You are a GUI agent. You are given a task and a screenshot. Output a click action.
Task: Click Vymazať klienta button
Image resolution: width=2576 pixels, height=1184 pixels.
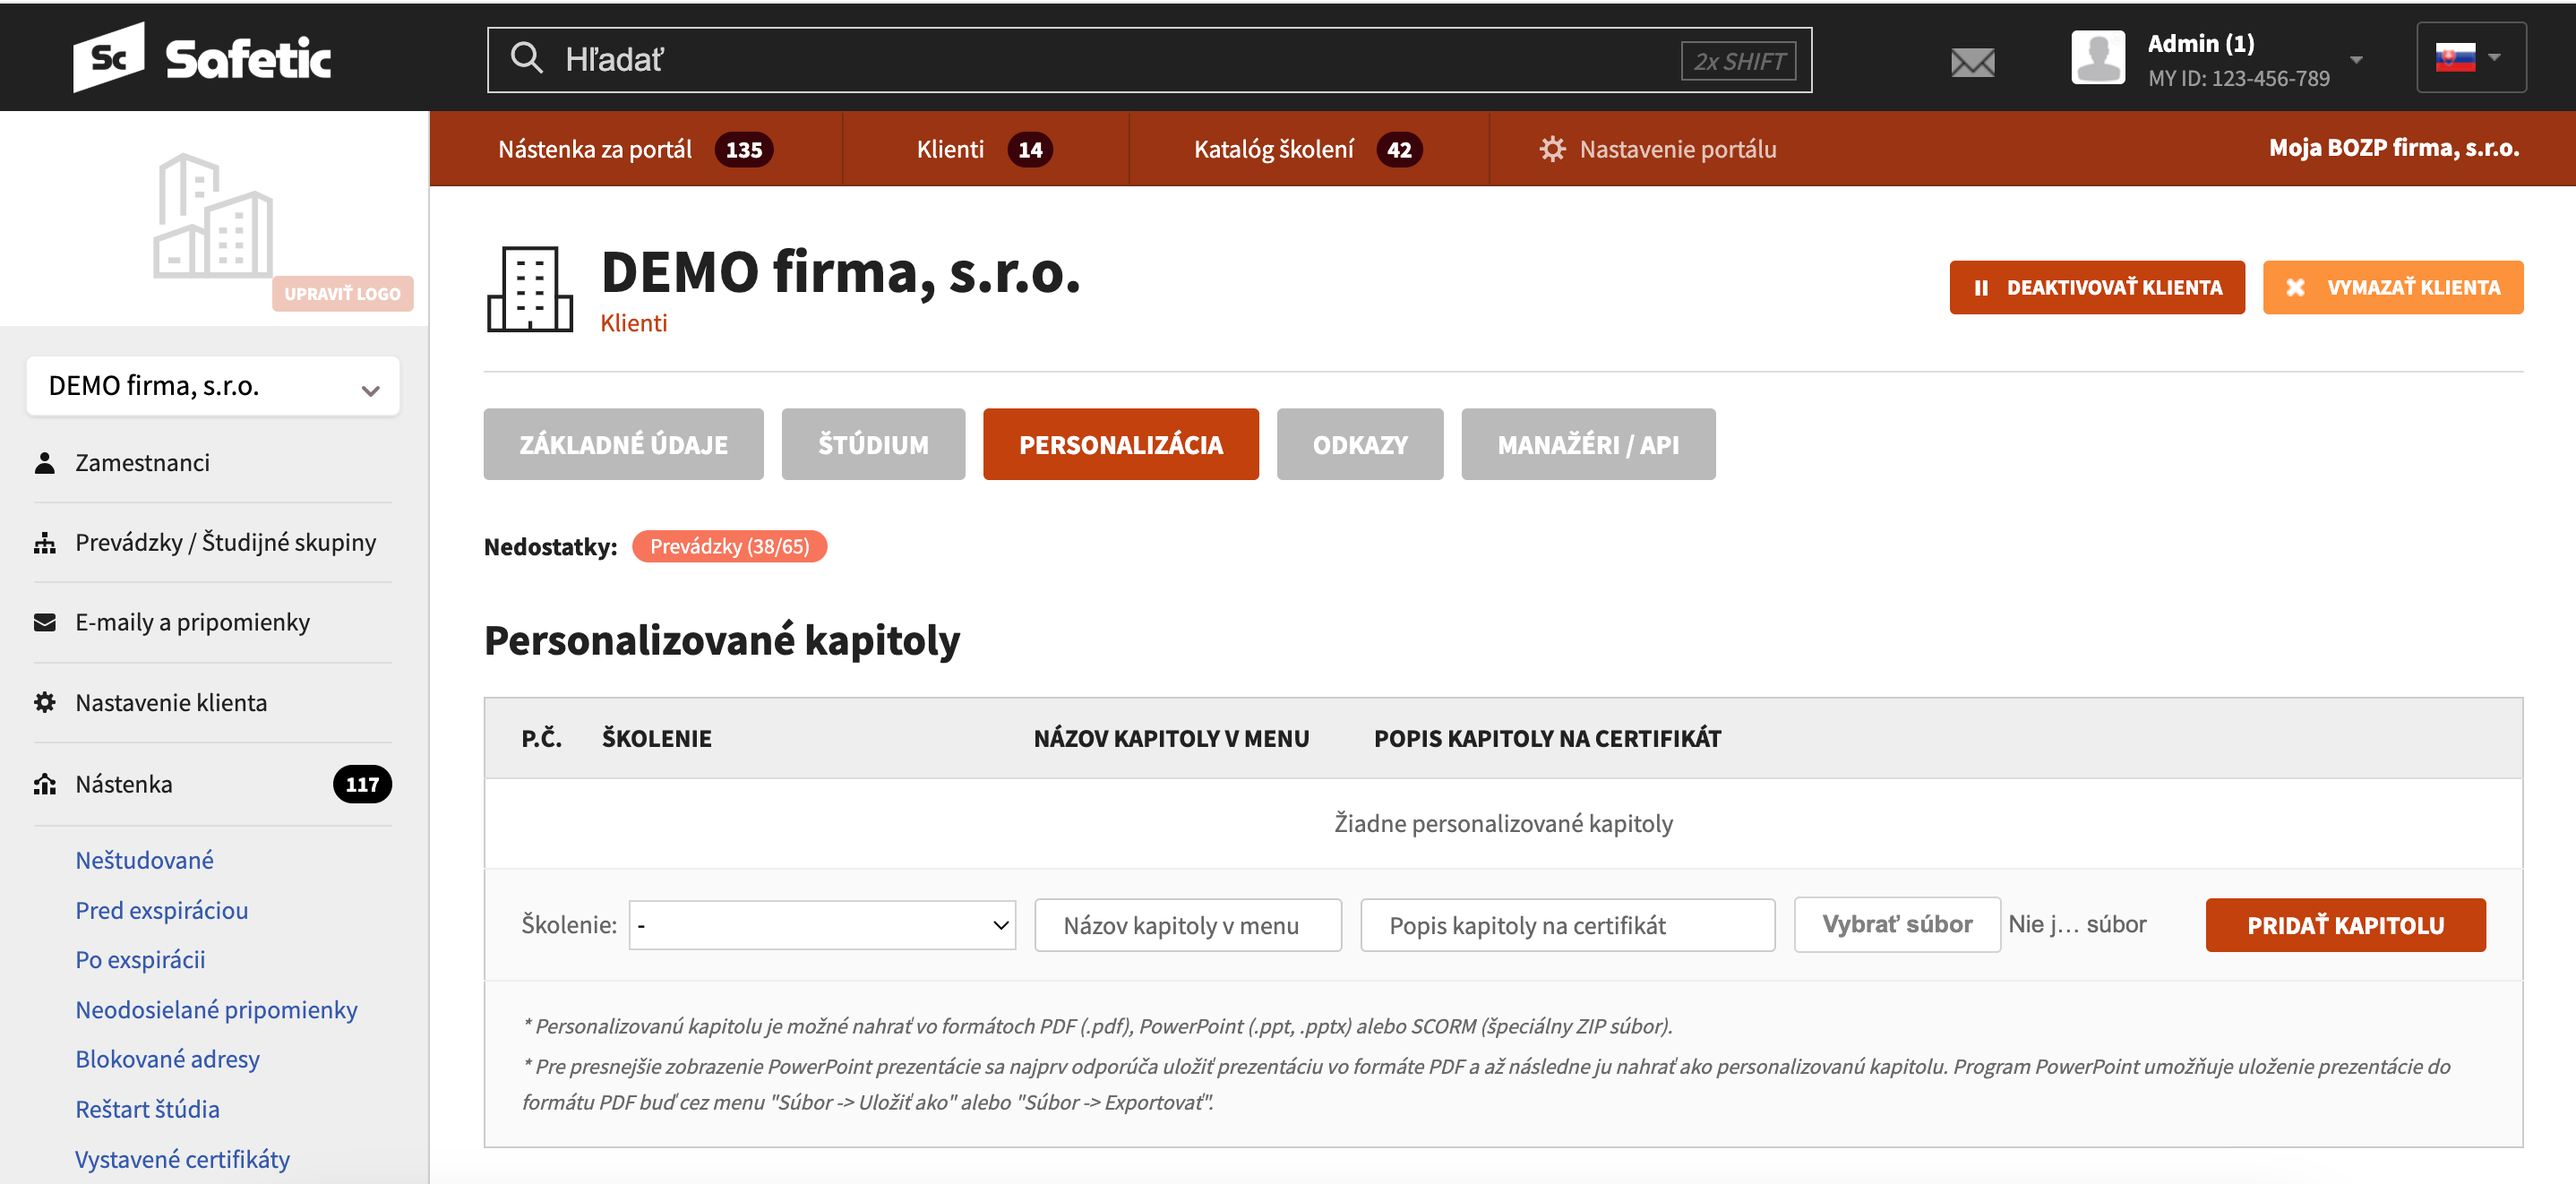[x=2393, y=288]
